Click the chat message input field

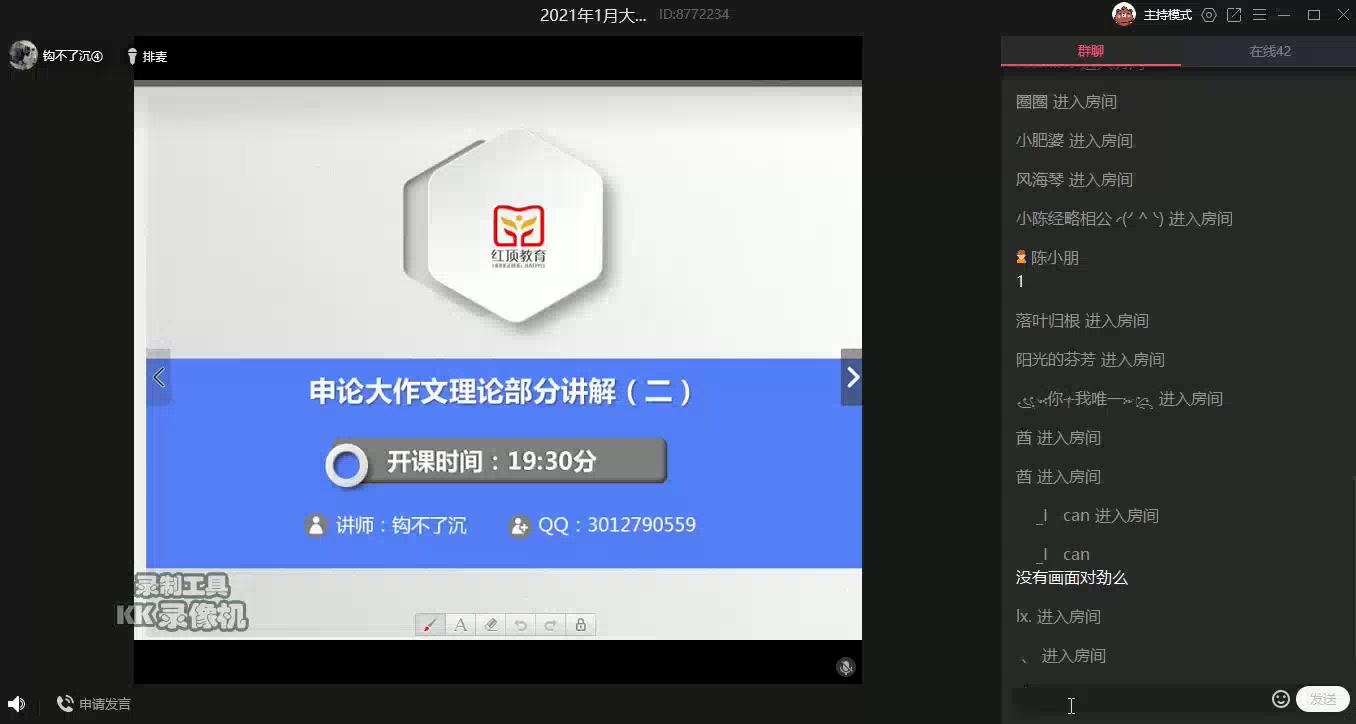coord(1140,700)
